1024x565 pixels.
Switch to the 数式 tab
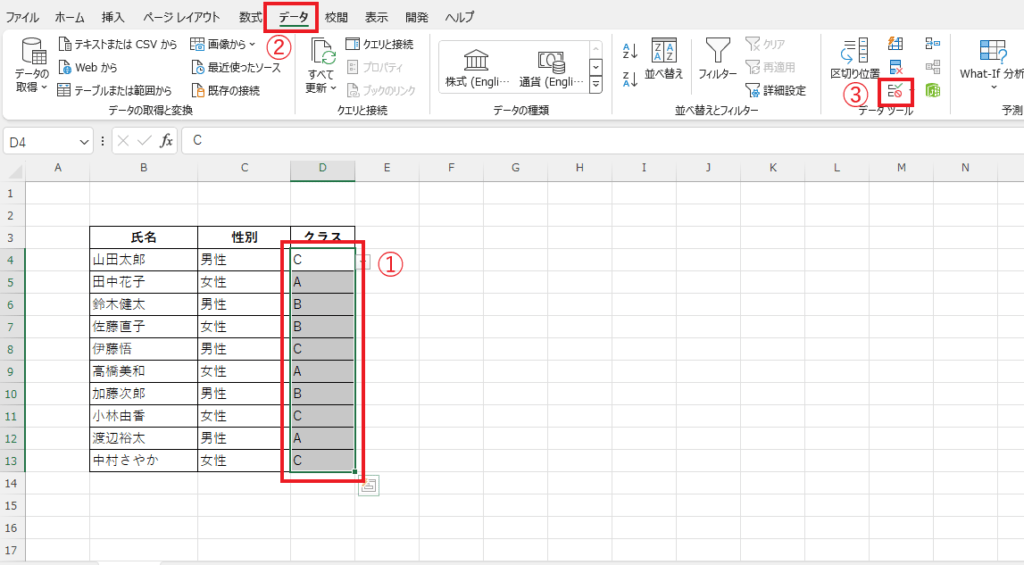coord(250,17)
